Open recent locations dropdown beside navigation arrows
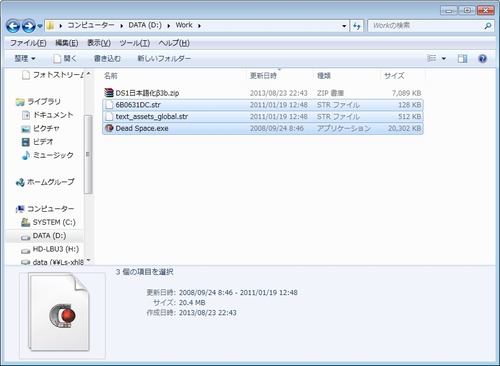The height and width of the screenshot is (366, 500). point(40,26)
